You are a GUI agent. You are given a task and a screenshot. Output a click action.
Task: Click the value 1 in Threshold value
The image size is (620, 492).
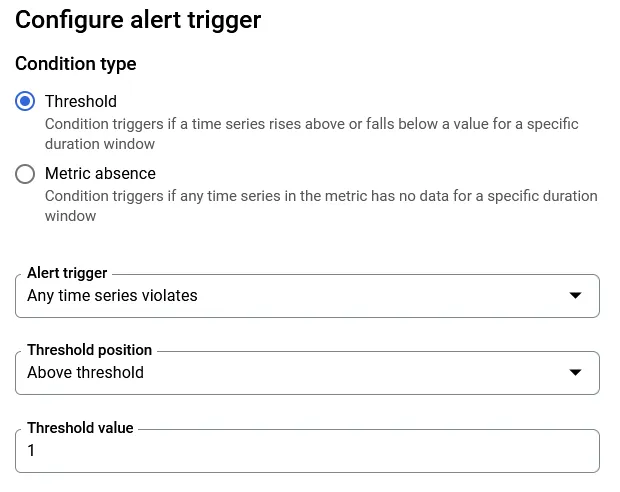(x=31, y=450)
